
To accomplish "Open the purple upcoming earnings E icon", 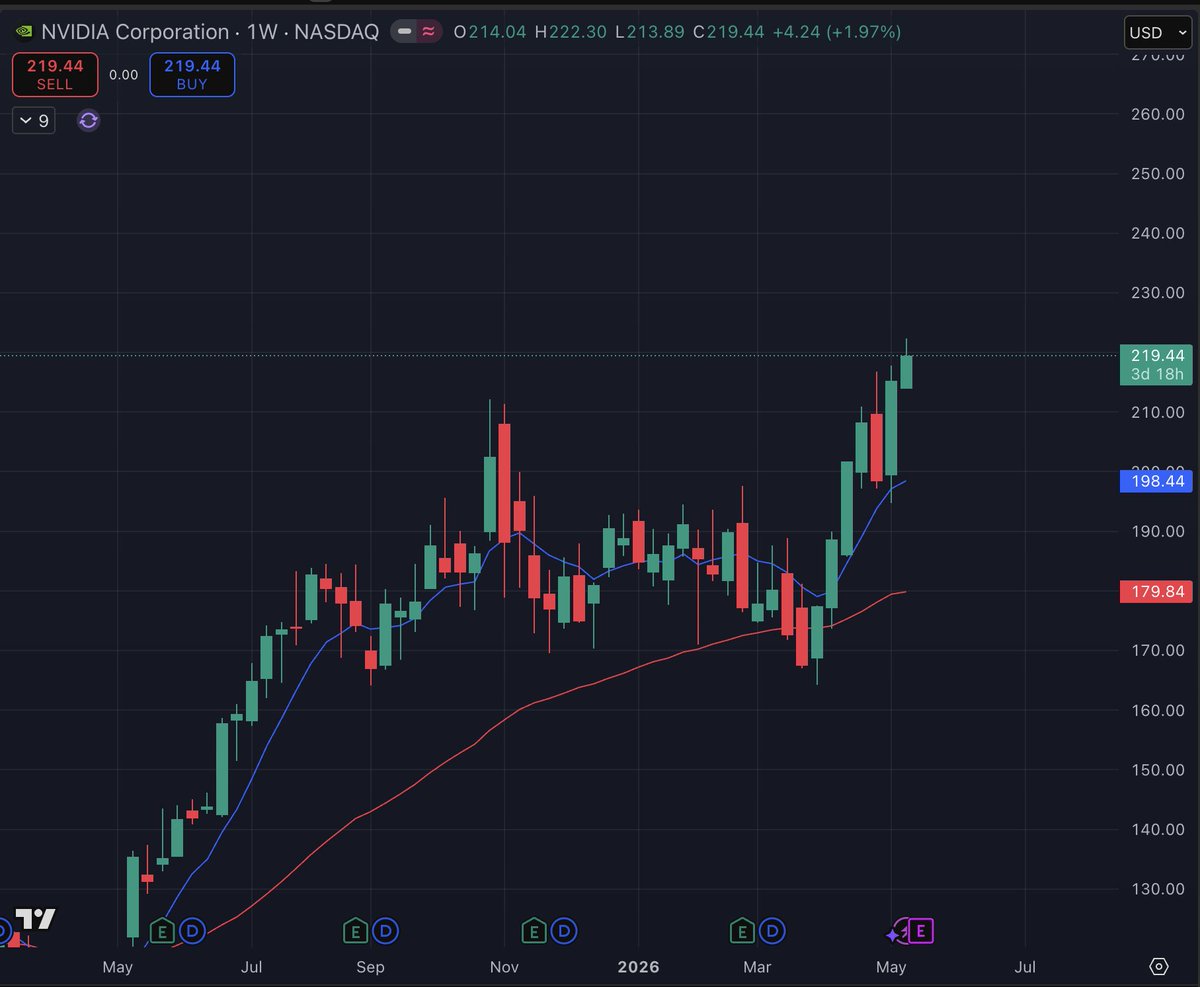I will tap(922, 932).
